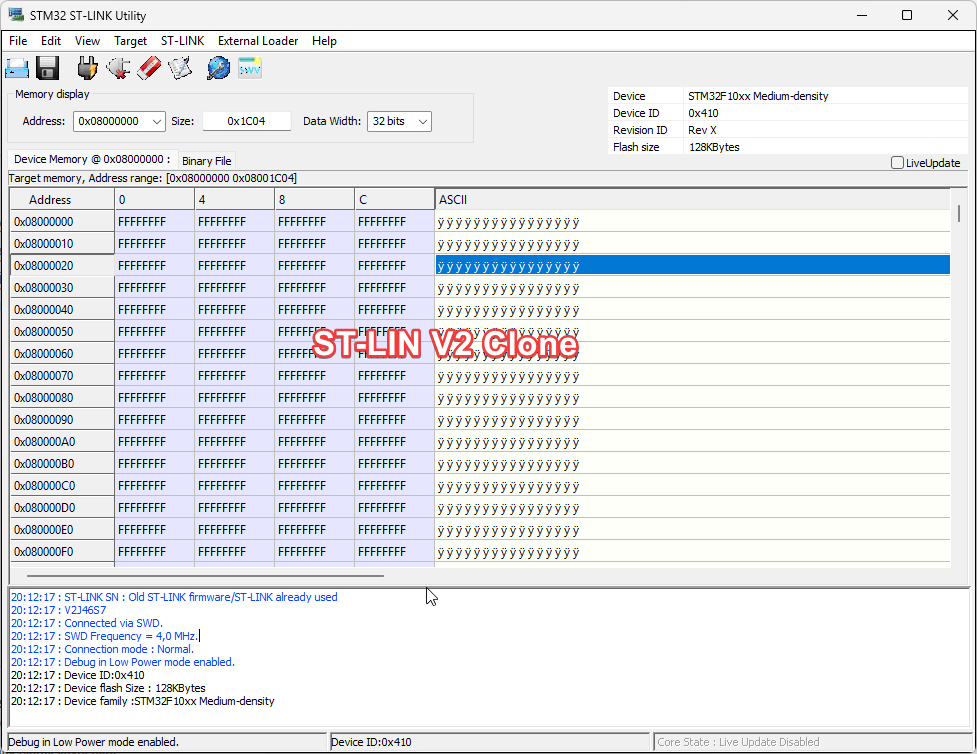Select address row 0x08000010
This screenshot has width=977, height=754.
(x=62, y=244)
